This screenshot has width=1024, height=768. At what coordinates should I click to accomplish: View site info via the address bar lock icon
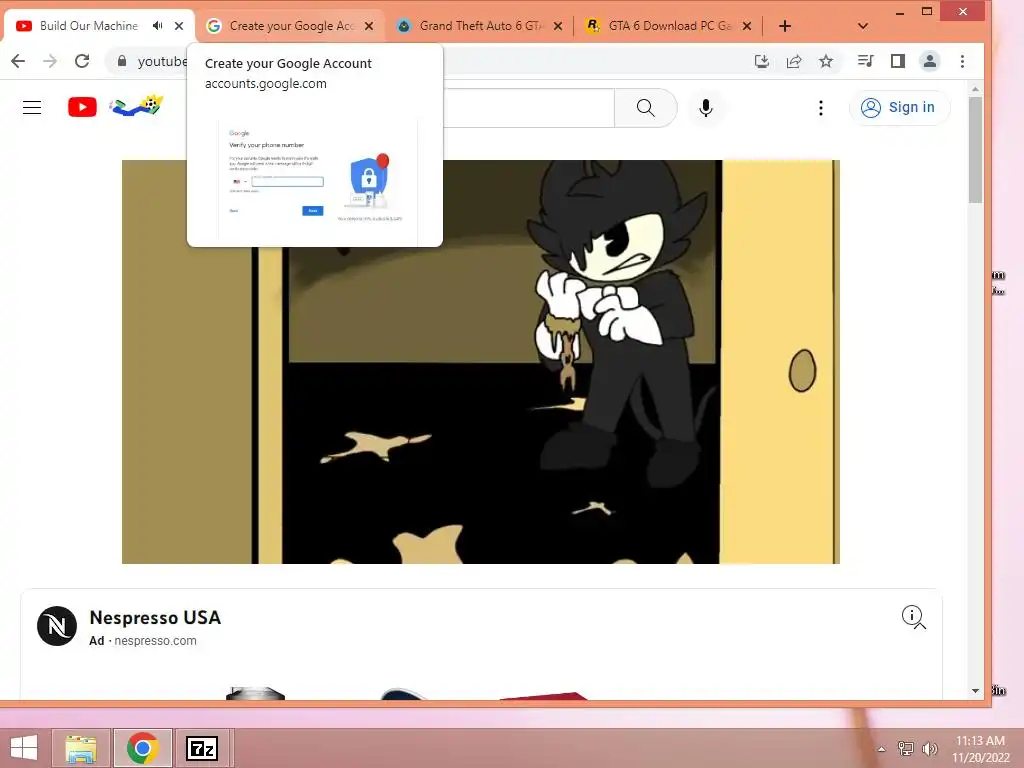tap(121, 61)
